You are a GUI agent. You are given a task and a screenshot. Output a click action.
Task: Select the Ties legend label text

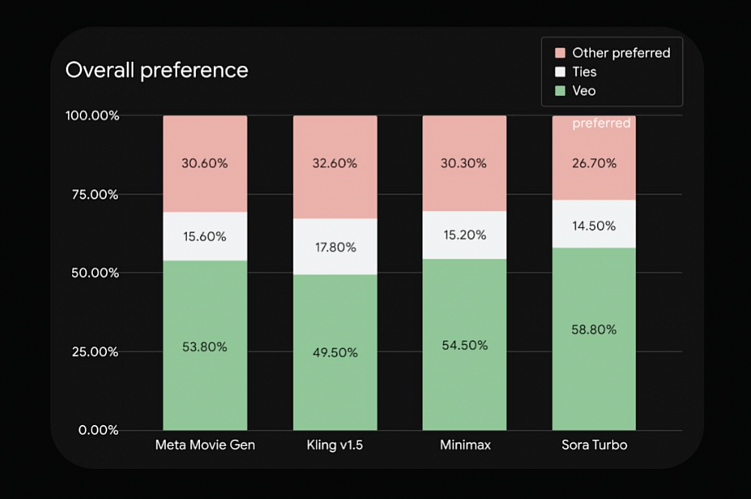[x=584, y=72]
